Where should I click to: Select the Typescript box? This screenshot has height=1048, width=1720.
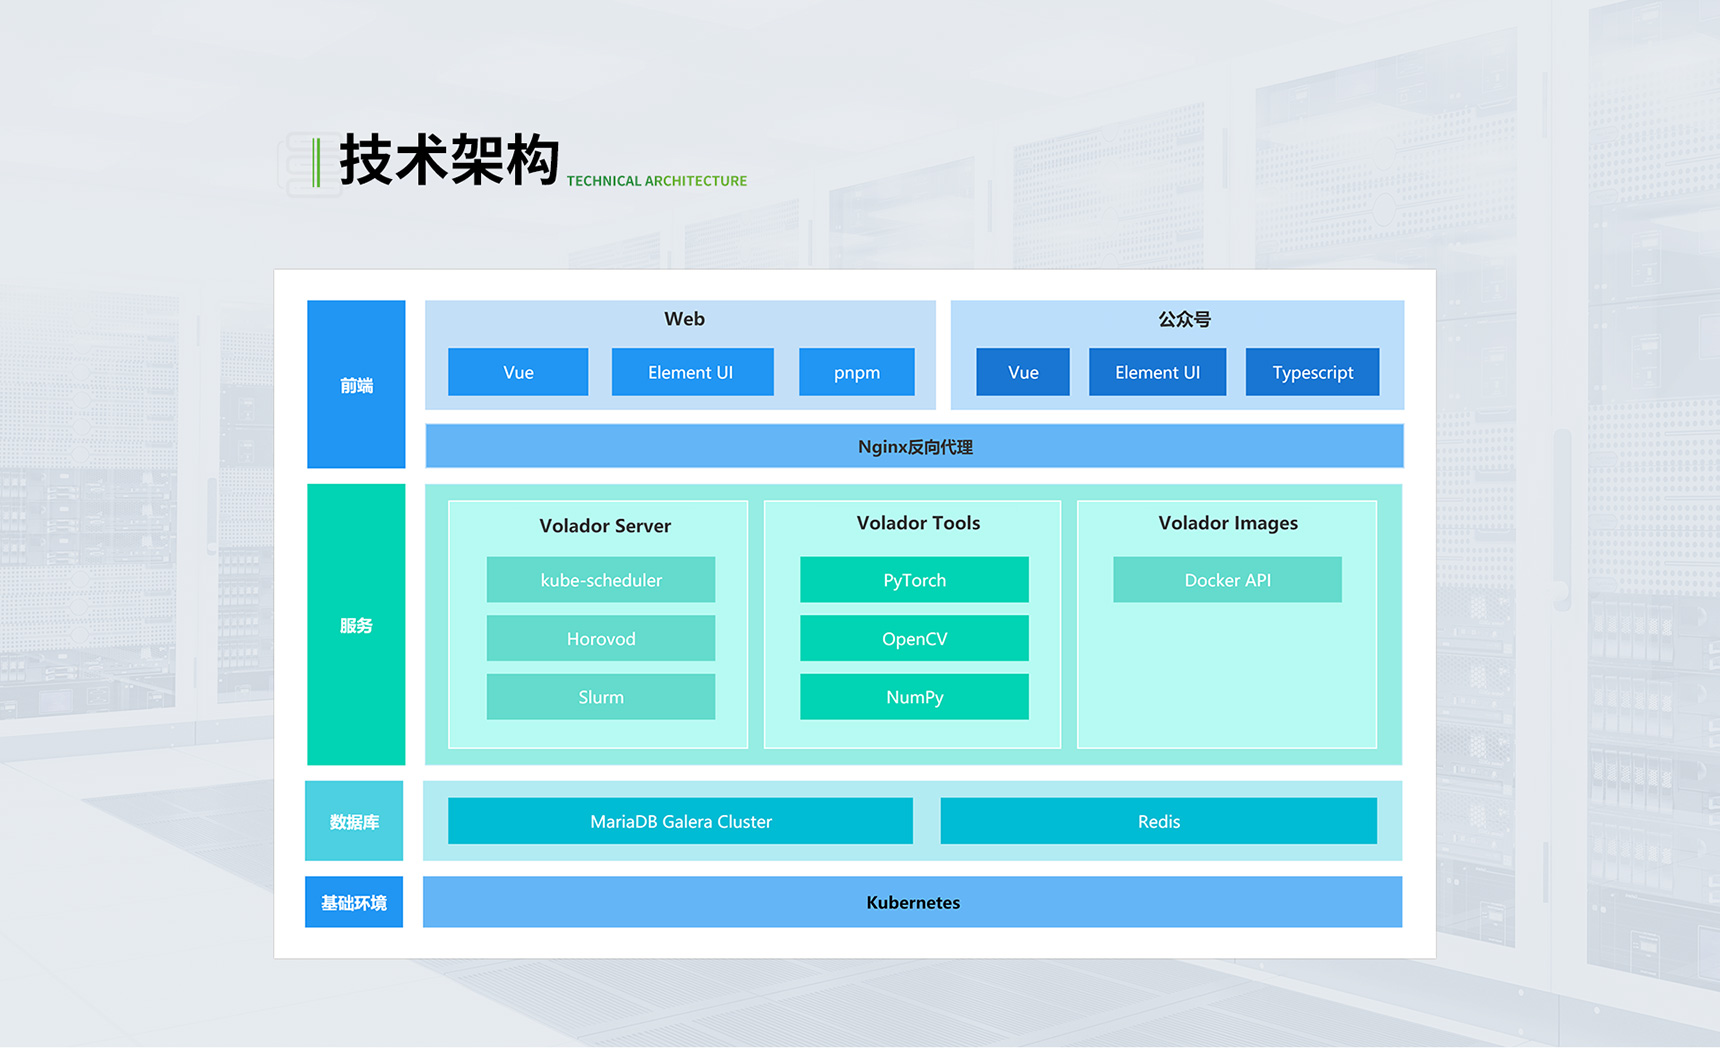click(1312, 372)
